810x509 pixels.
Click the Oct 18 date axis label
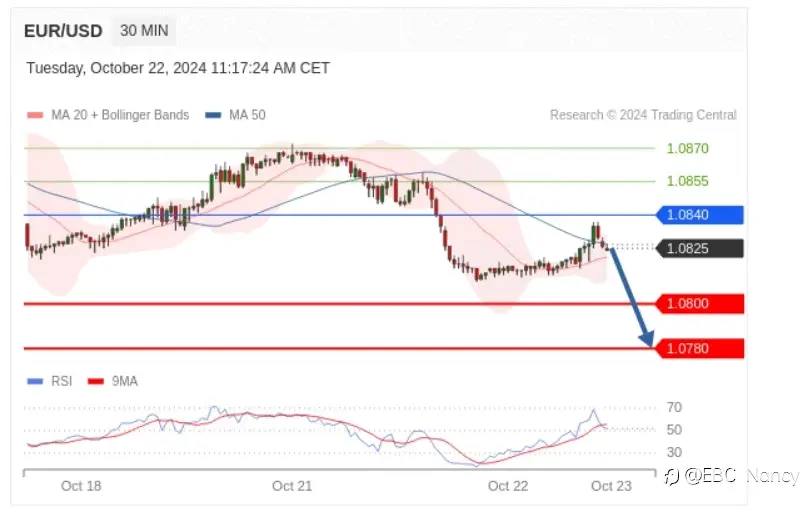(81, 486)
